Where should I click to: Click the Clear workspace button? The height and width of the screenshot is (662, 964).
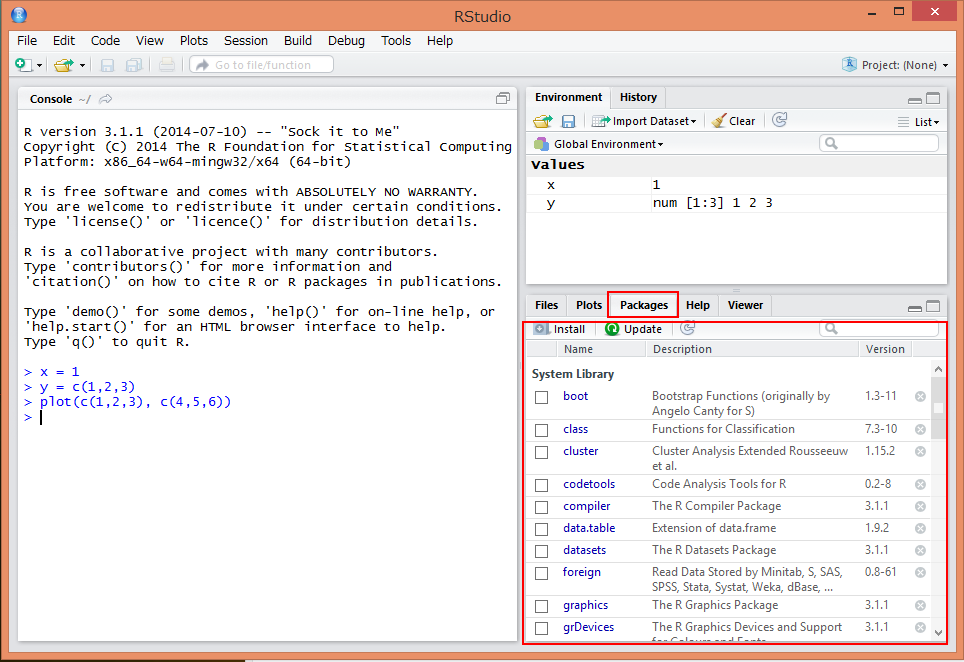(733, 121)
